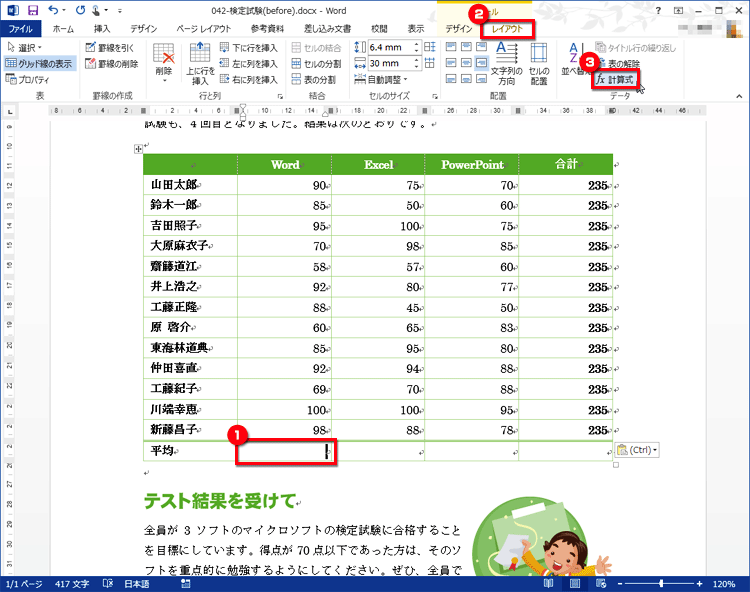Open the Insert (挿入) tab

click(x=102, y=29)
